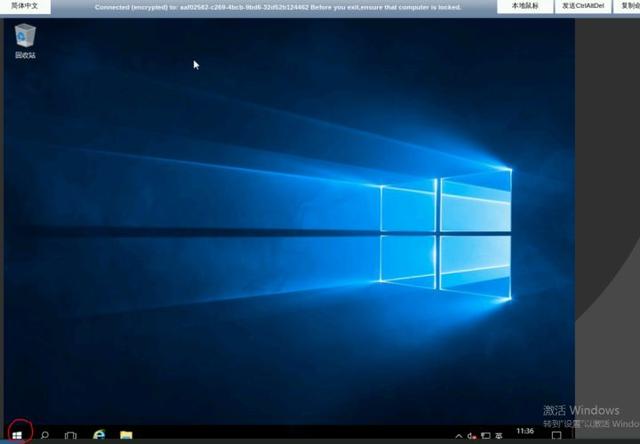Open the 简体中文 language selector
The image size is (640, 444).
pyautogui.click(x=25, y=6)
